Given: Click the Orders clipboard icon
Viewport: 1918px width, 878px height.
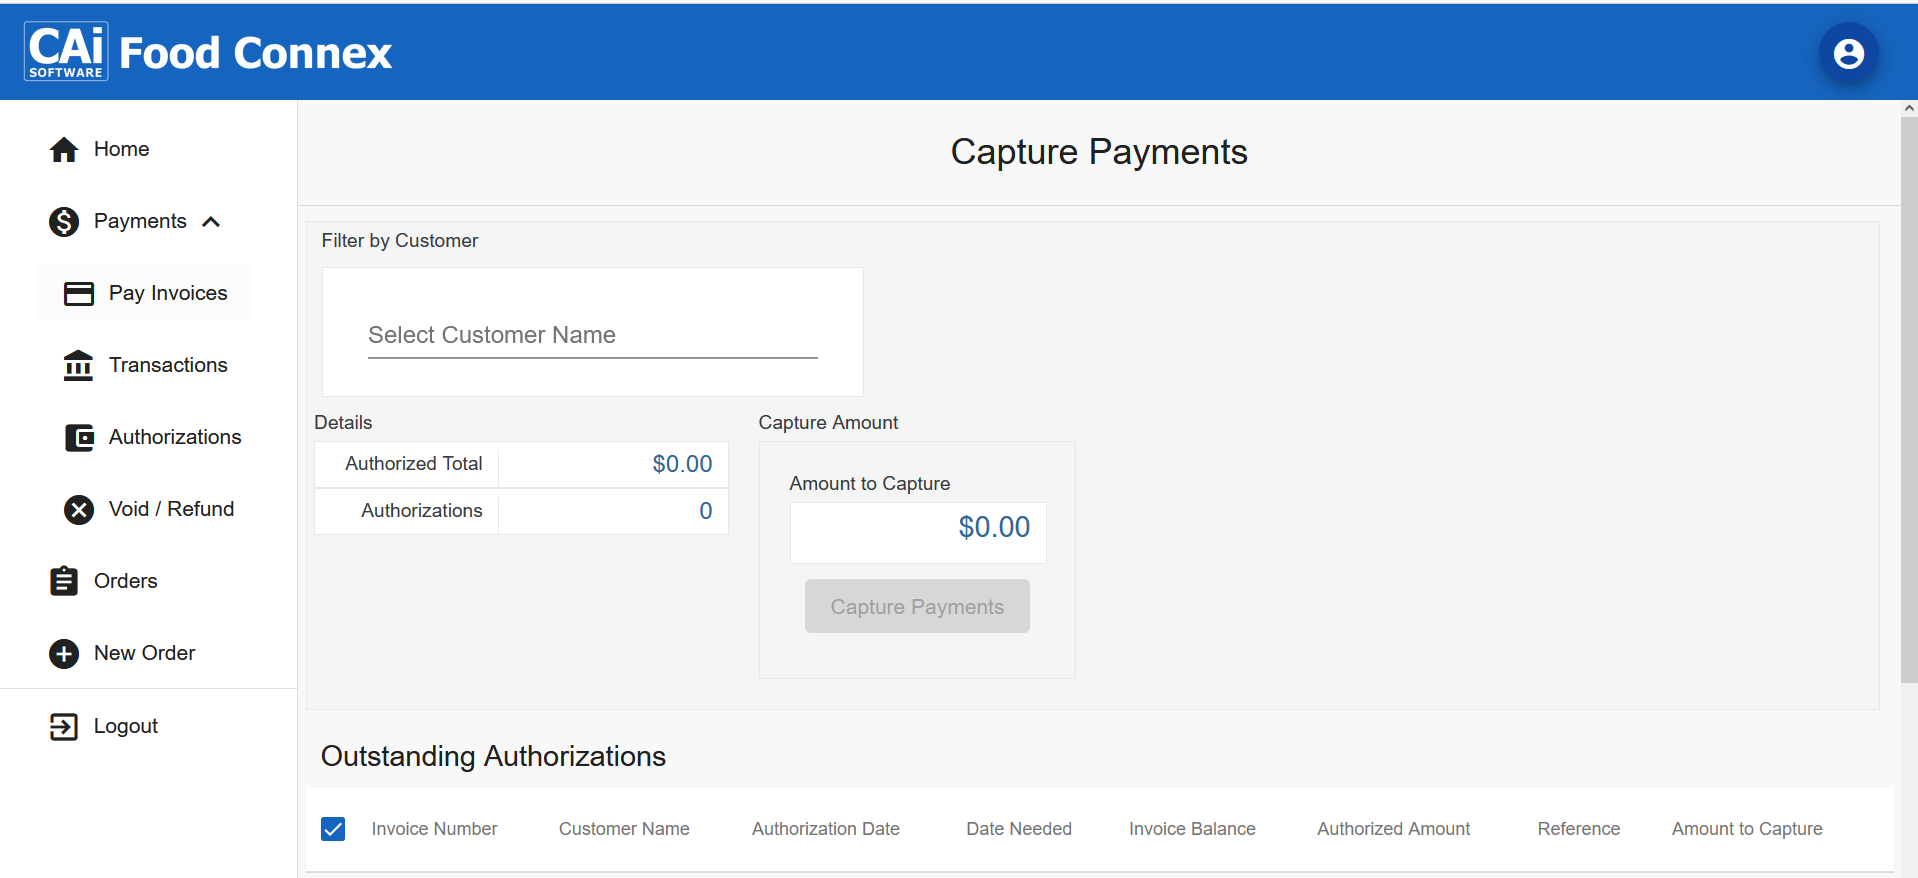Looking at the screenshot, I should coord(64,581).
